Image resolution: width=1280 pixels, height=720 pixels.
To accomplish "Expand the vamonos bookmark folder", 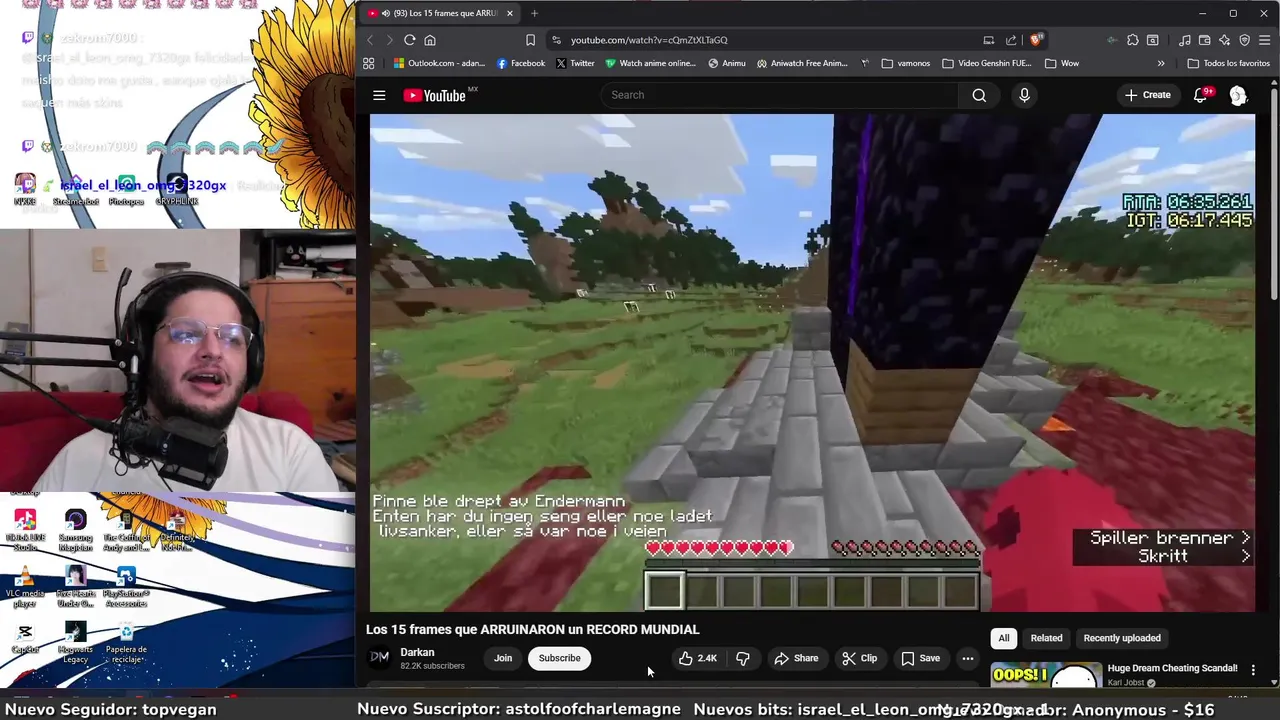I will [x=906, y=63].
